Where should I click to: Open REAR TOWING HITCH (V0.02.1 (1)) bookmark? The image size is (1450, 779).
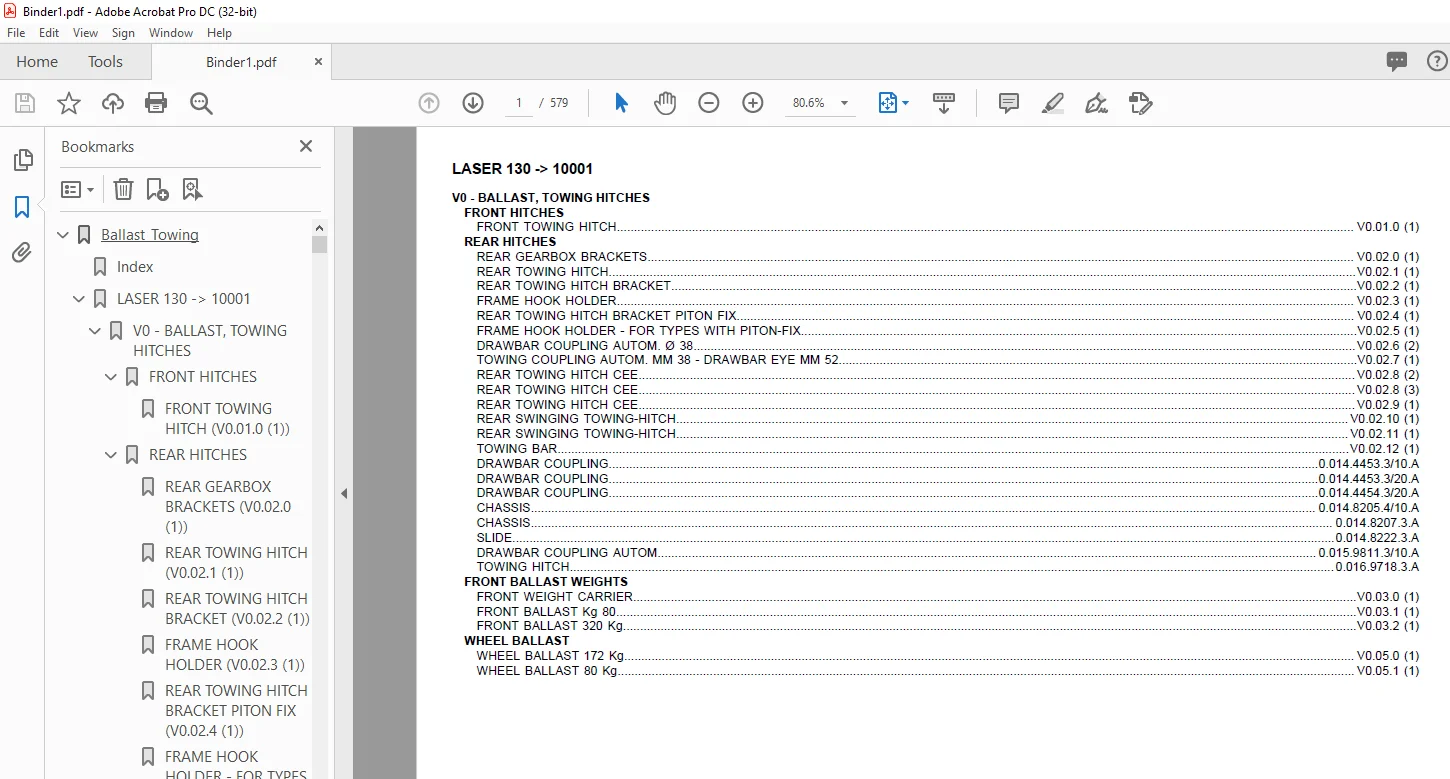coord(236,563)
